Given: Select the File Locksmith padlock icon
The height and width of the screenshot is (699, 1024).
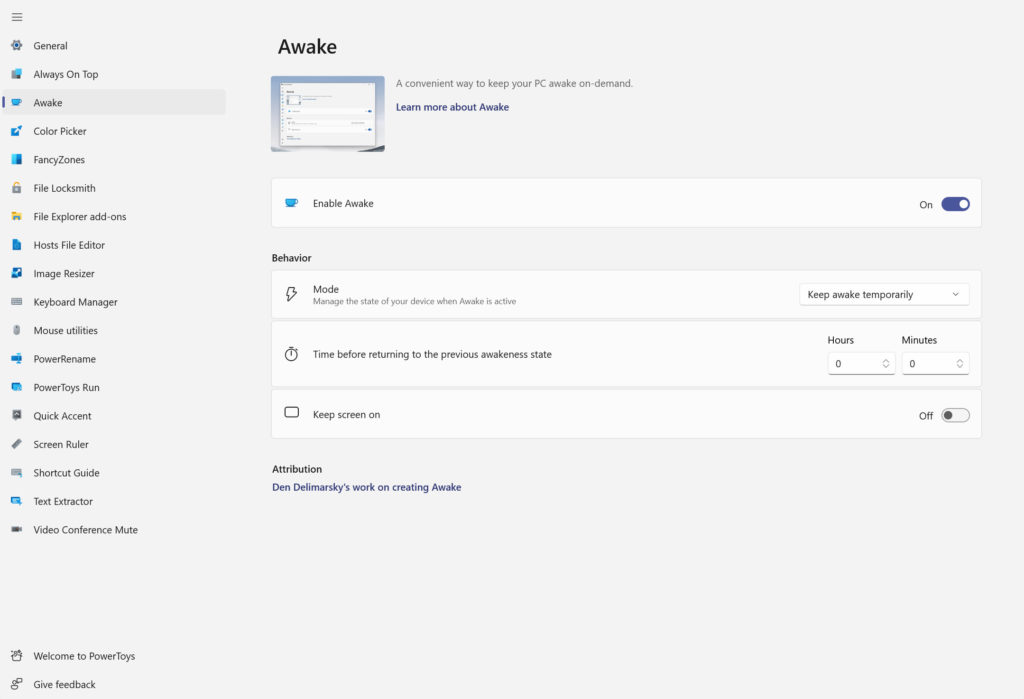Looking at the screenshot, I should pos(16,188).
